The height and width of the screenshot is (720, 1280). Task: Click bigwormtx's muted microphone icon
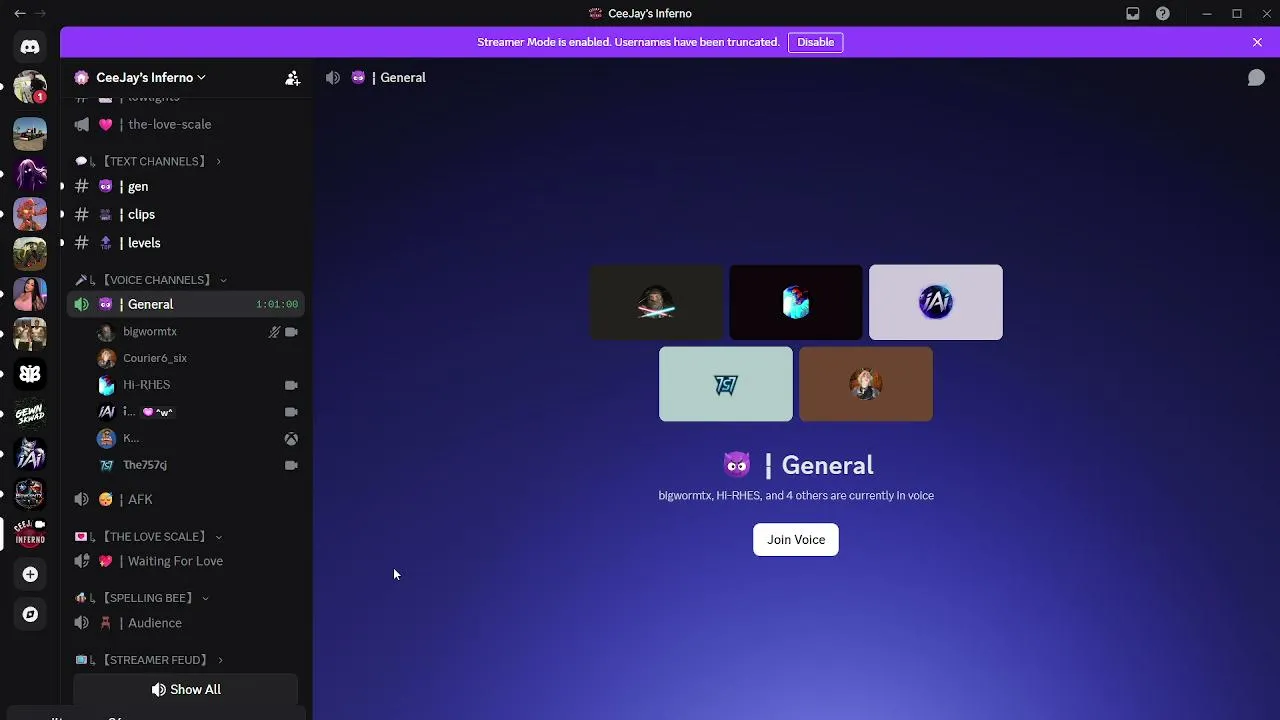tap(274, 332)
